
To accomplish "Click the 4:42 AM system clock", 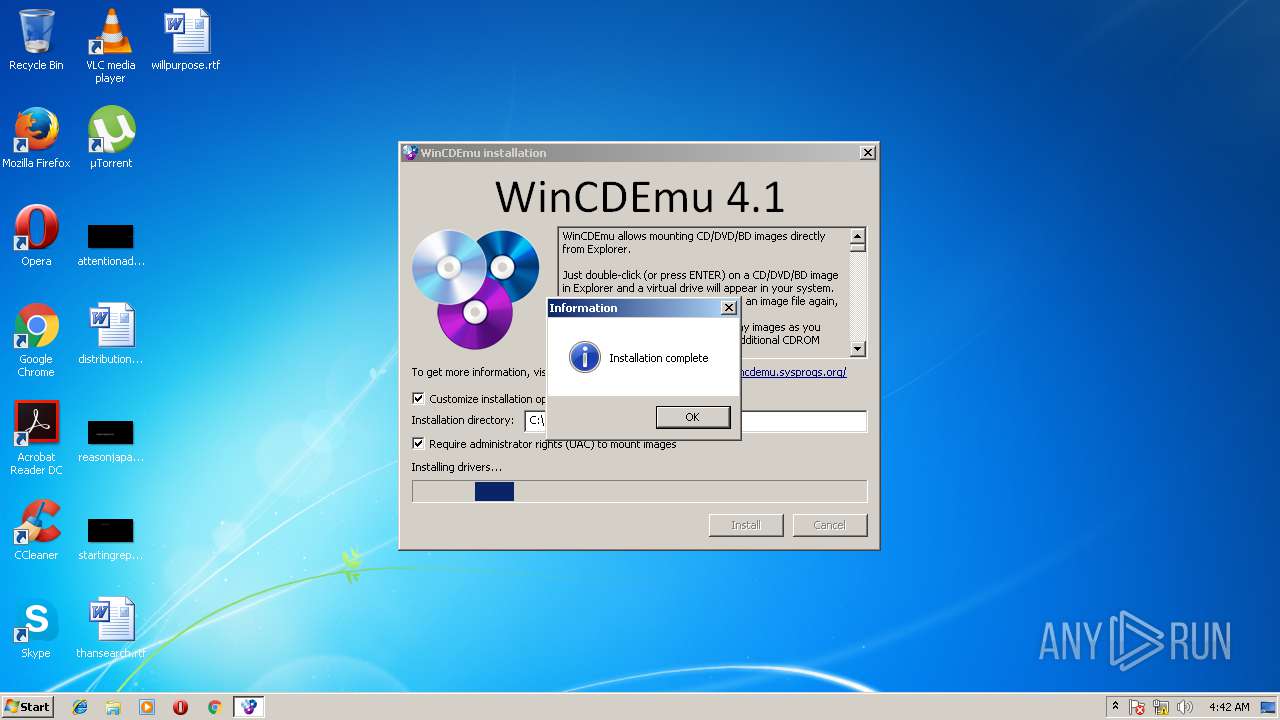I will point(1228,707).
